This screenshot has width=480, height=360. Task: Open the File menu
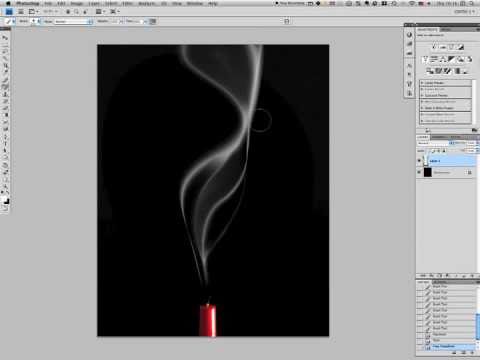pyautogui.click(x=48, y=4)
